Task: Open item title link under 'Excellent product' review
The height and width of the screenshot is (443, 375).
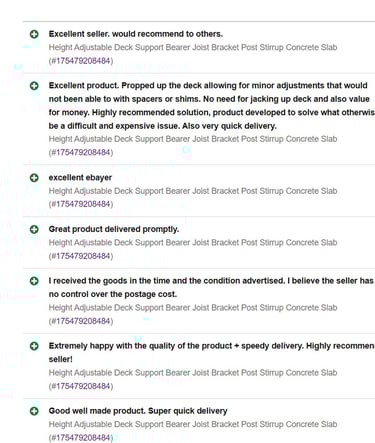Action: click(x=193, y=139)
